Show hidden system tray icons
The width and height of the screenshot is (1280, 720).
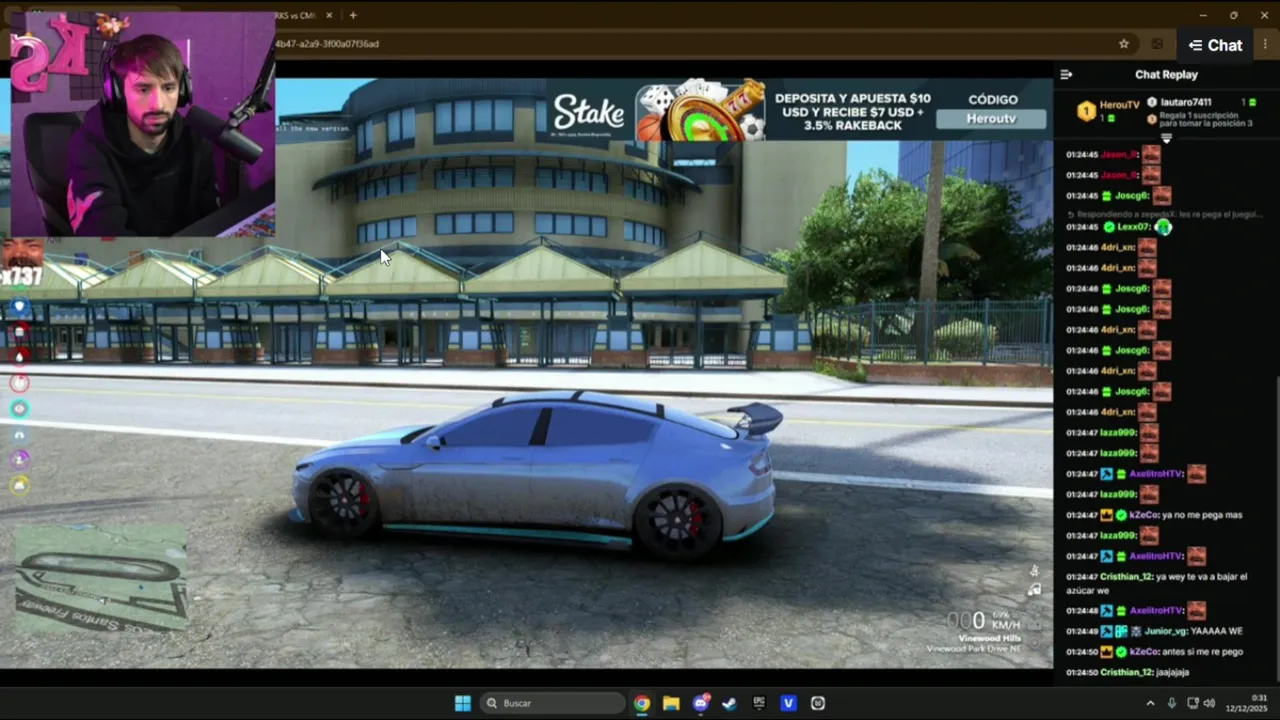coord(1150,703)
